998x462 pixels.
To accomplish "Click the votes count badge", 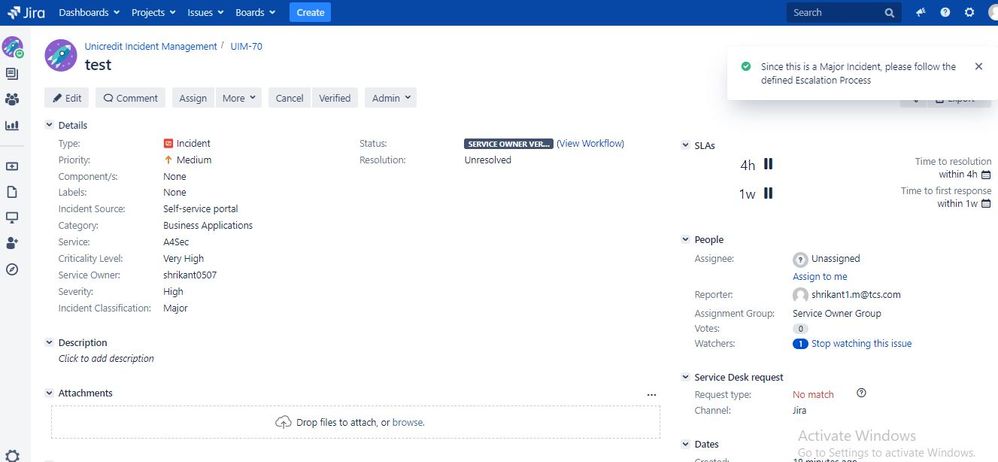I will pyautogui.click(x=800, y=329).
